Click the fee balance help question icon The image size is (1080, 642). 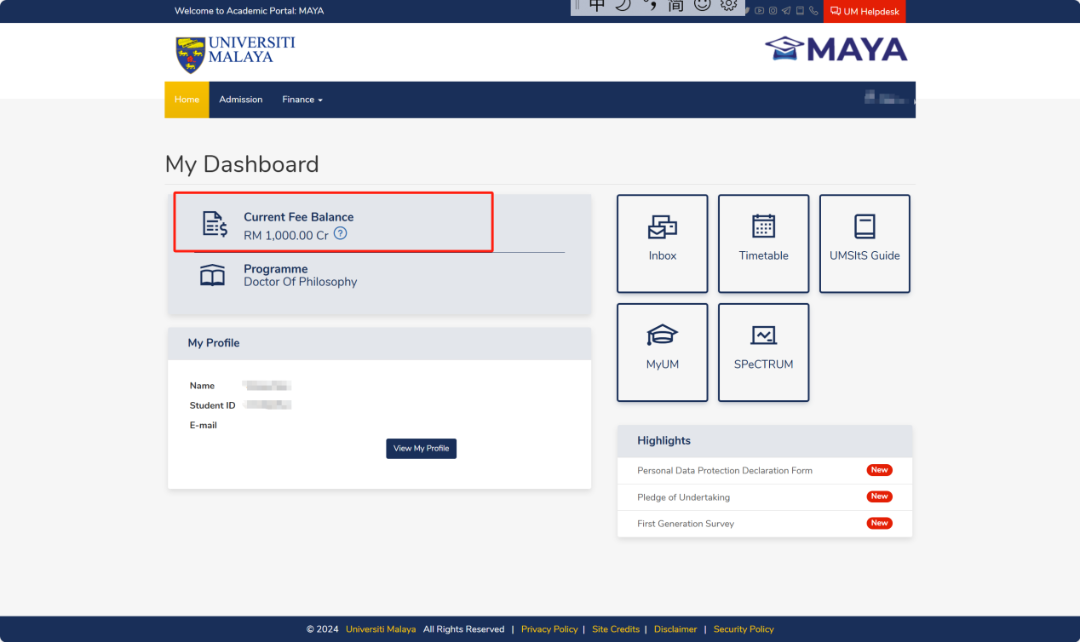[x=340, y=234]
